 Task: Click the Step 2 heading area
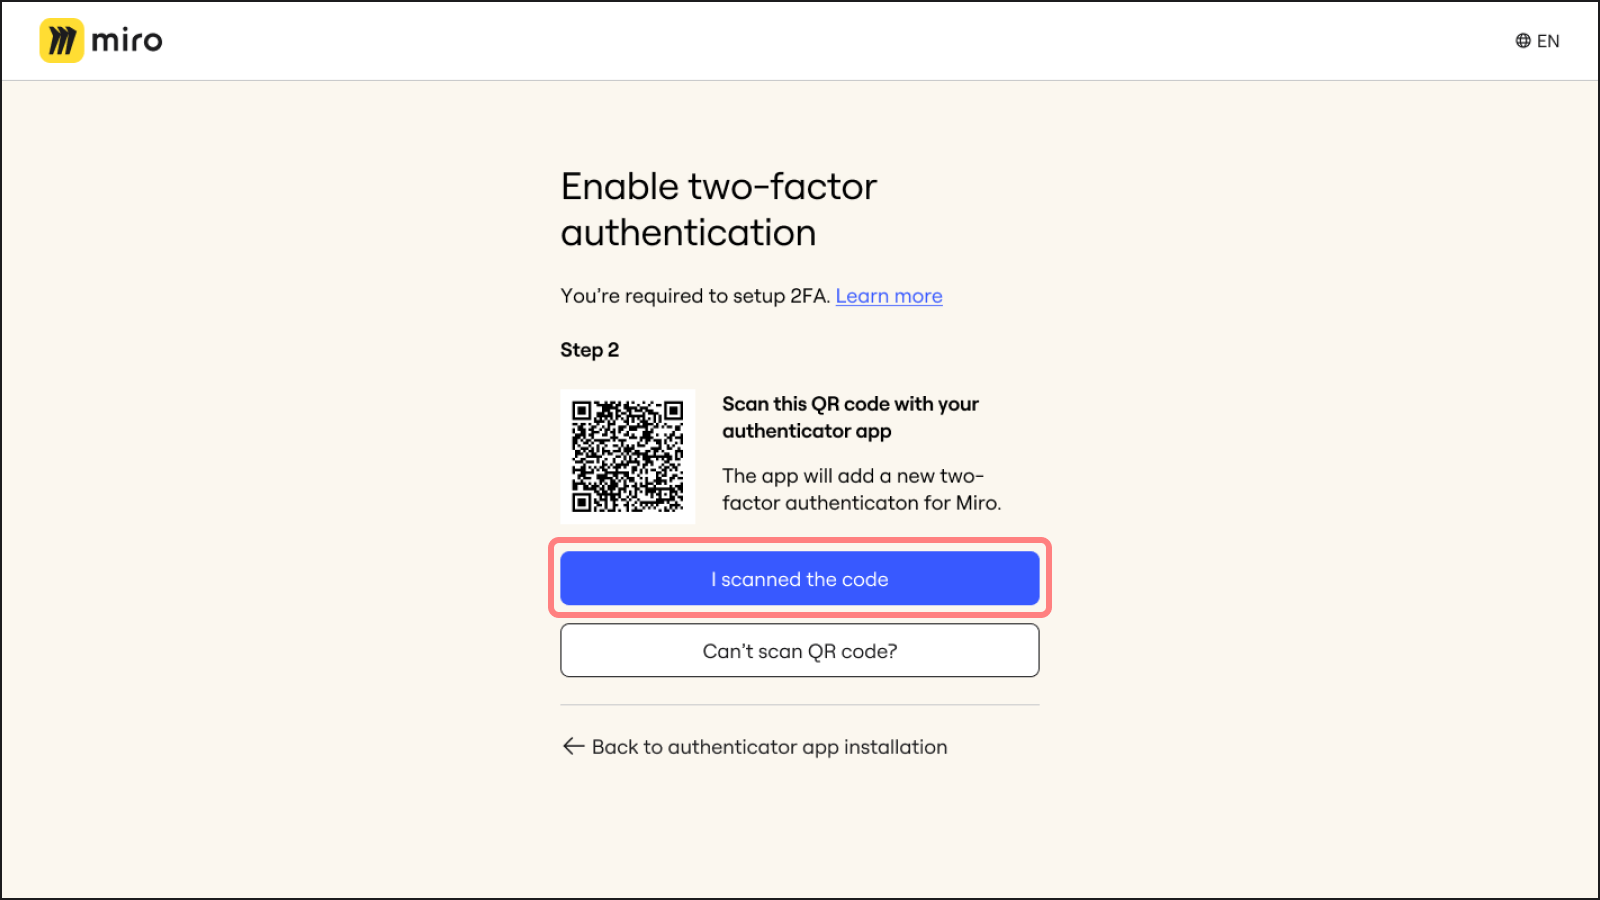[x=589, y=349]
